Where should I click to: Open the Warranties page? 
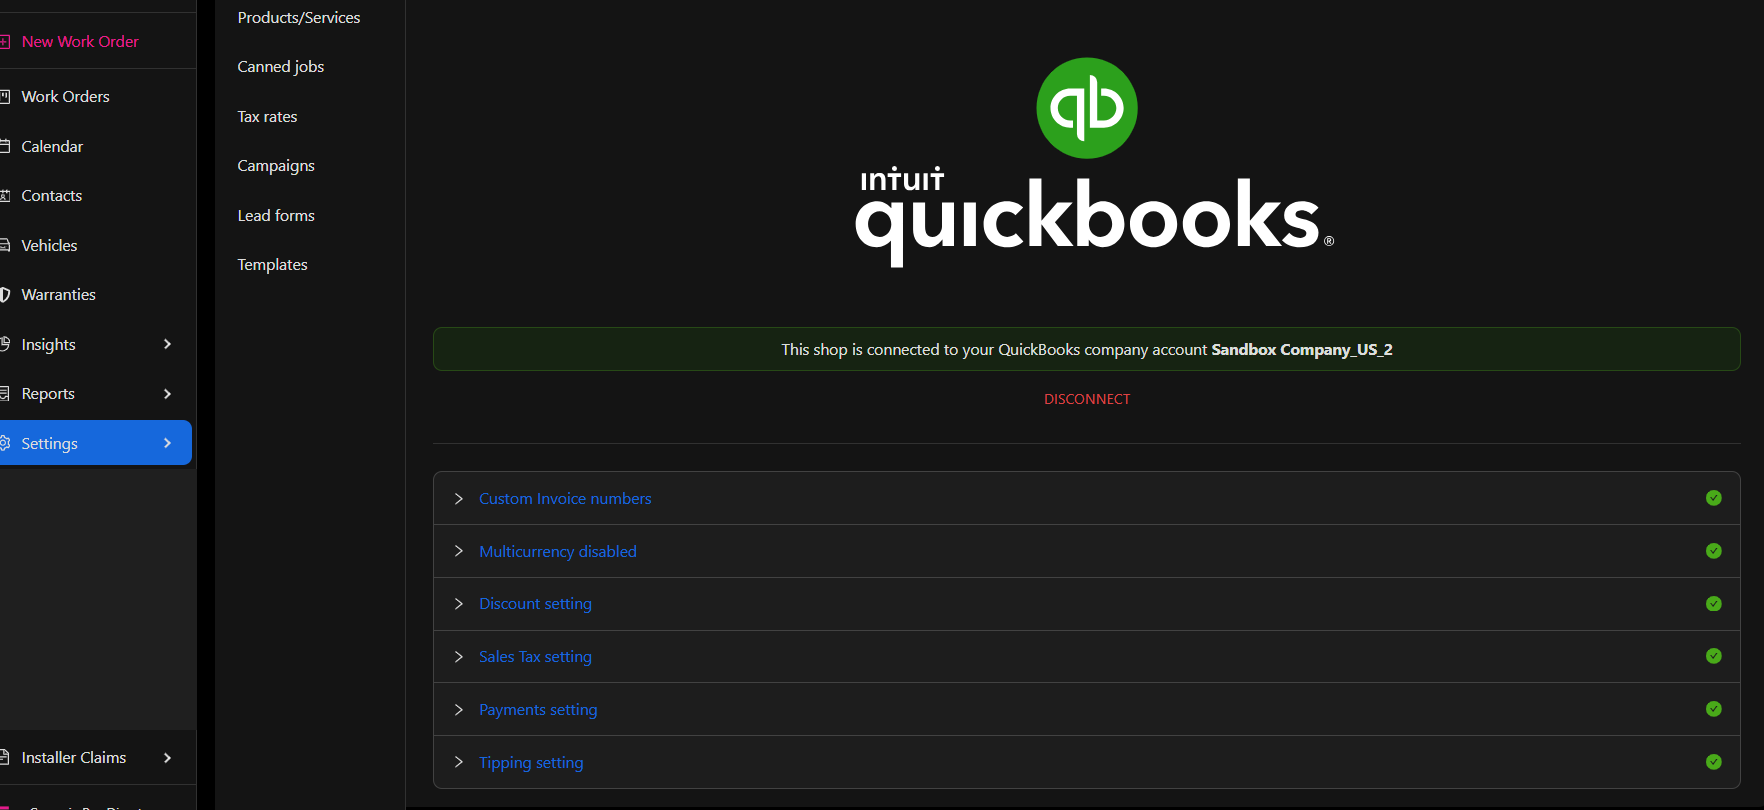point(58,295)
